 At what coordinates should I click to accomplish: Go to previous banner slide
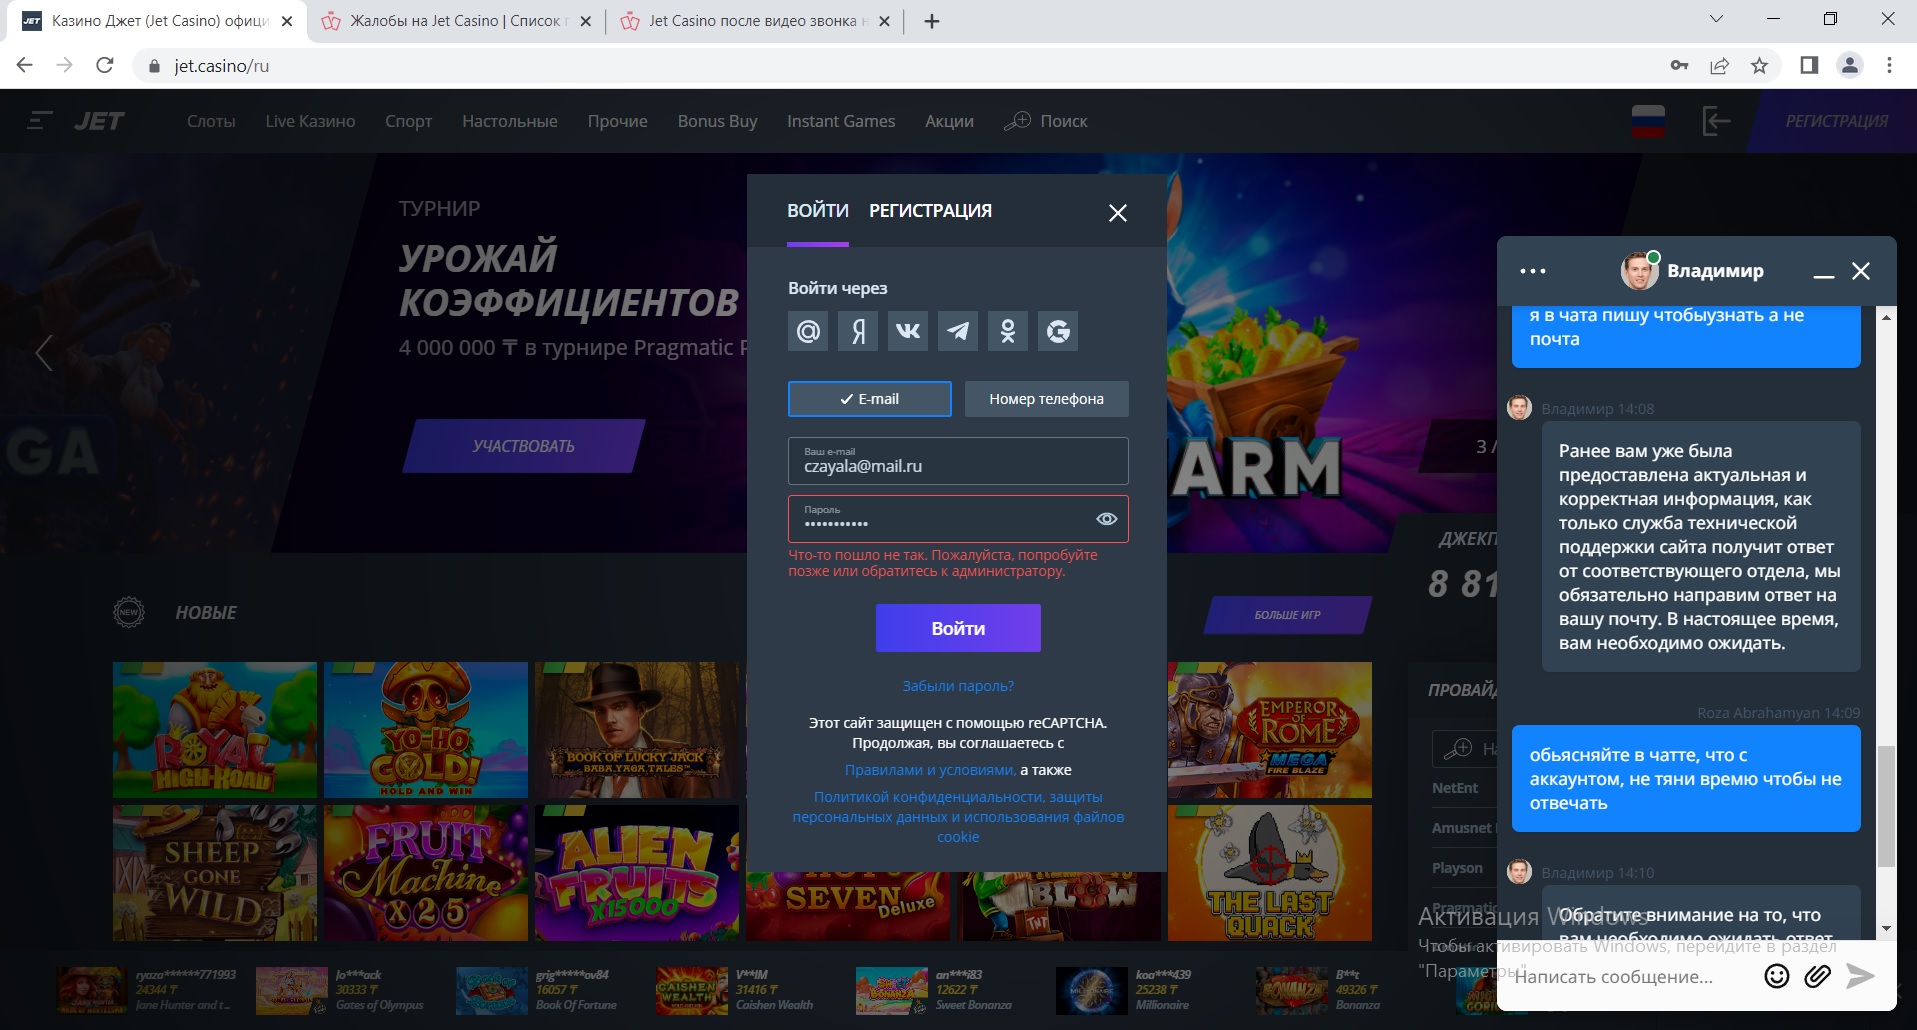44,352
